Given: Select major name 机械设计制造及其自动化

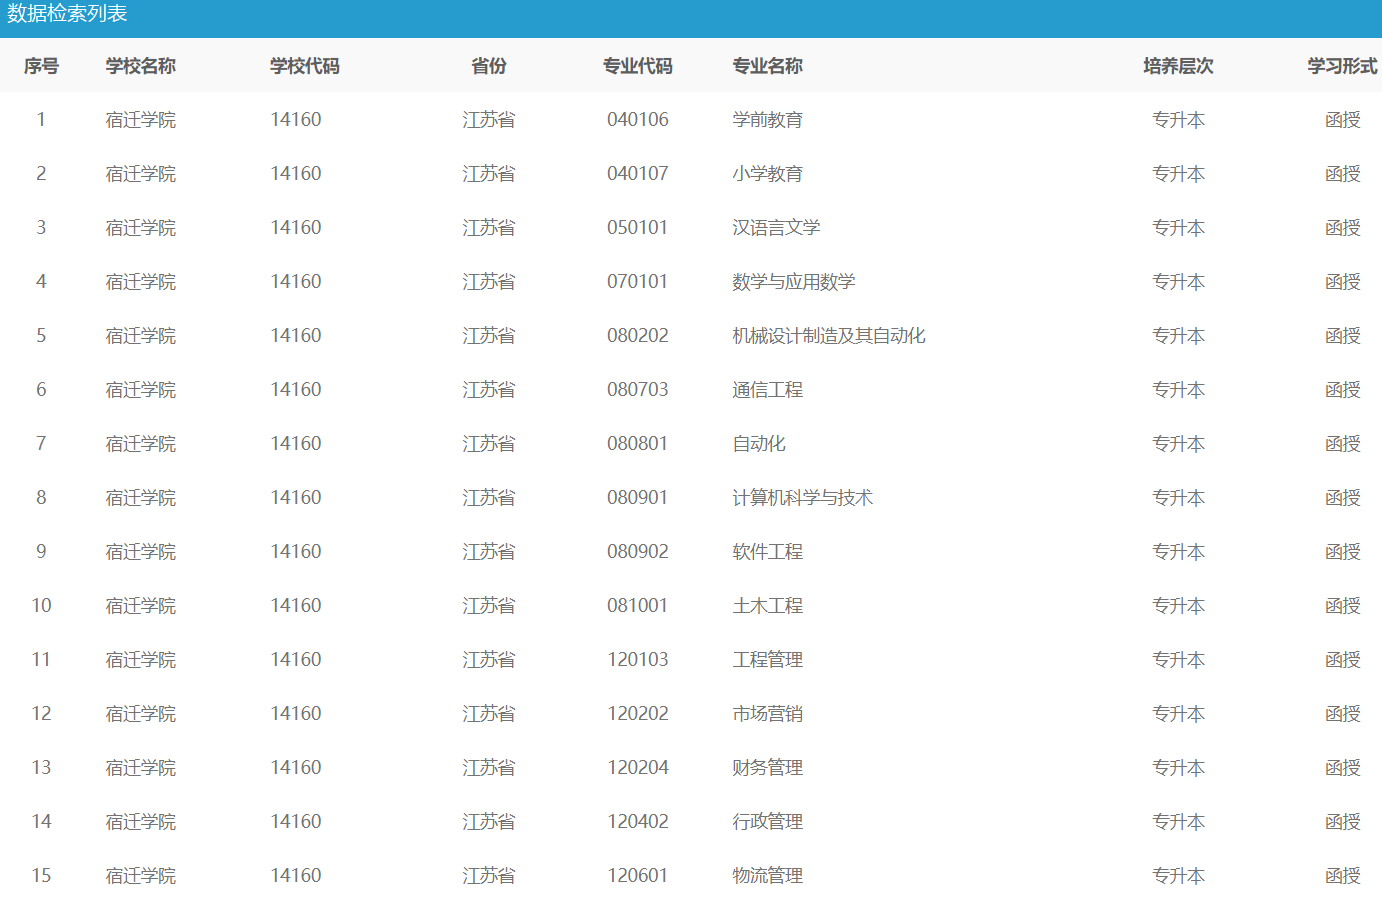Looking at the screenshot, I should (x=829, y=336).
